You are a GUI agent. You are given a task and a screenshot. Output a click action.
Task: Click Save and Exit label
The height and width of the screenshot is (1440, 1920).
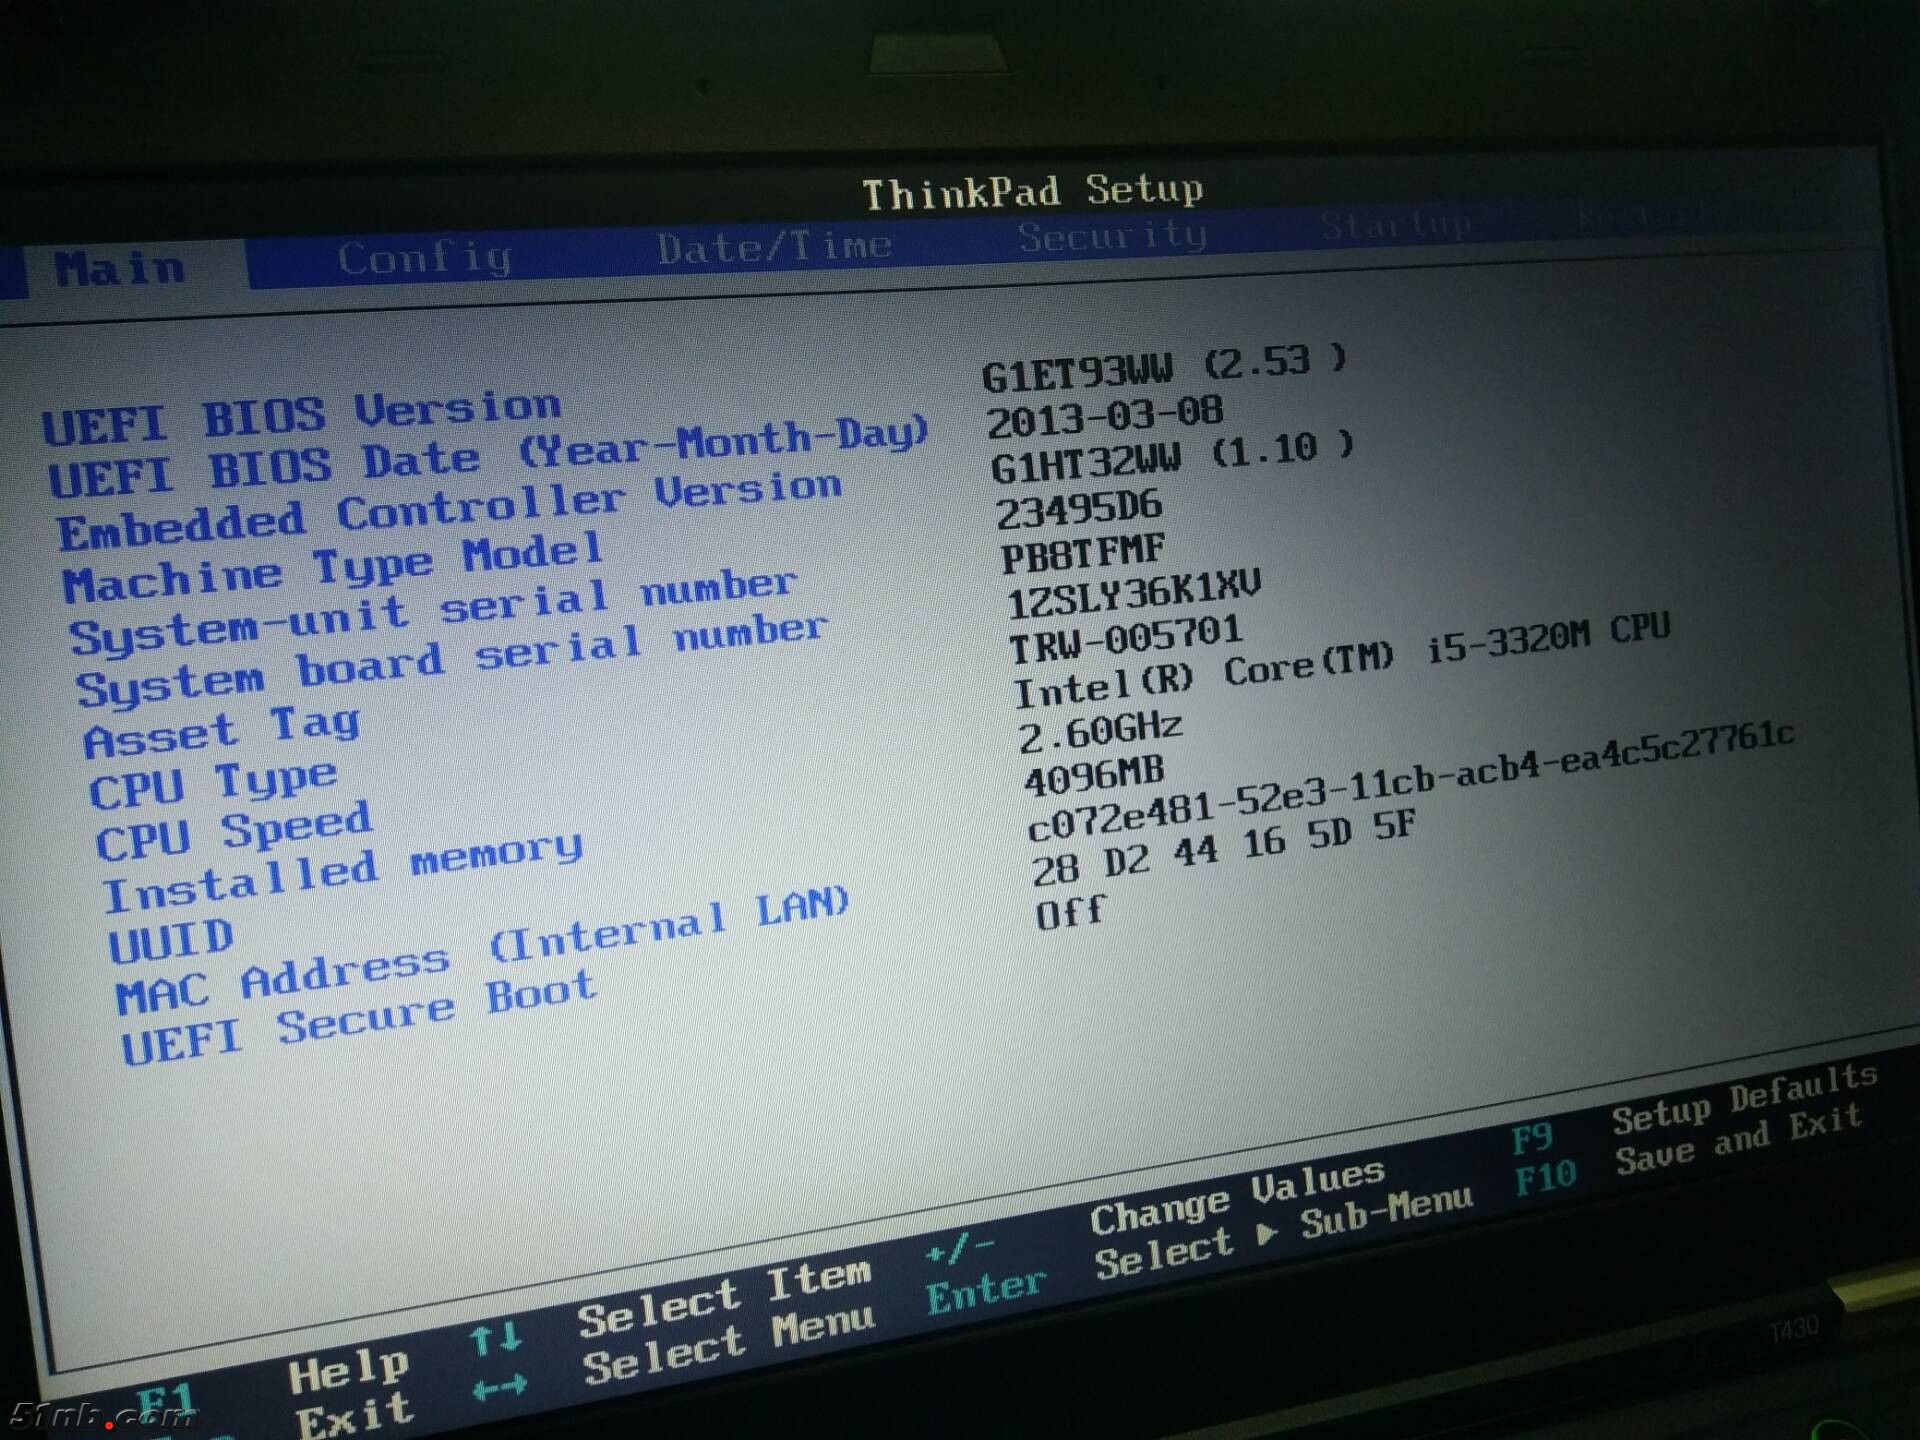click(x=1738, y=1140)
